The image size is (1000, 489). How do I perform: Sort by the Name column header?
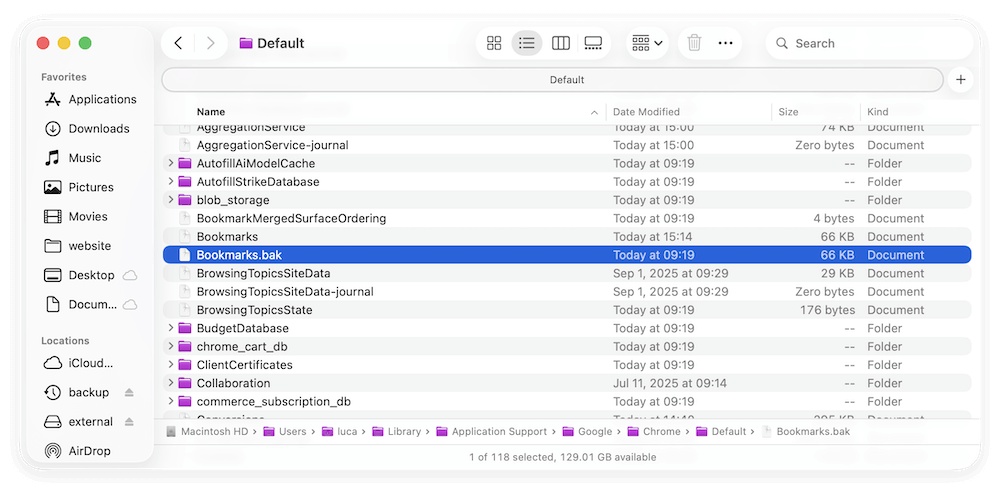211,112
